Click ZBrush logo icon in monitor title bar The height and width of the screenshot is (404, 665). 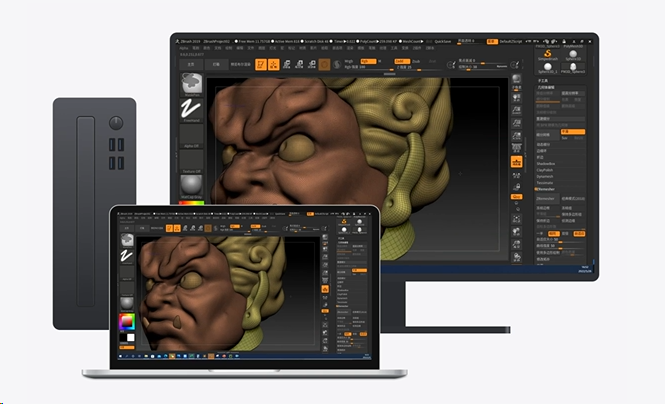click(x=177, y=42)
